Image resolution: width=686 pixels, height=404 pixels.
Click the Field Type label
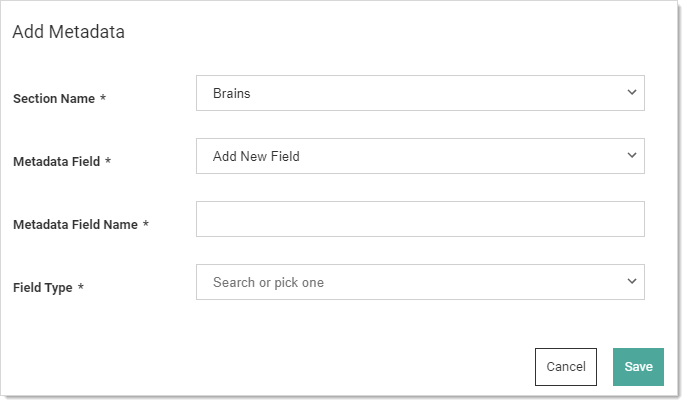42,288
